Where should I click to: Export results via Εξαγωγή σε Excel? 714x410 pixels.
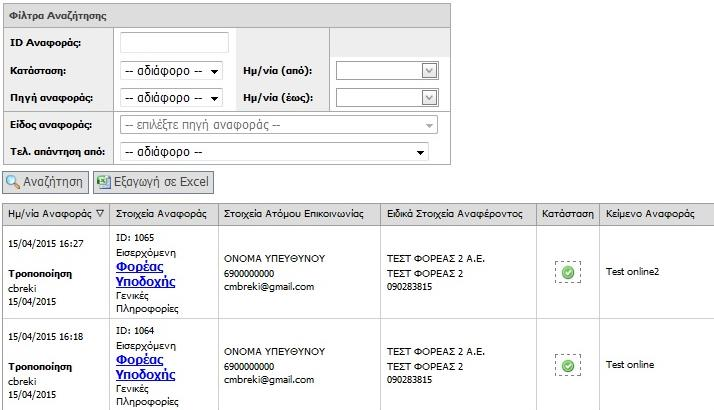coord(153,182)
